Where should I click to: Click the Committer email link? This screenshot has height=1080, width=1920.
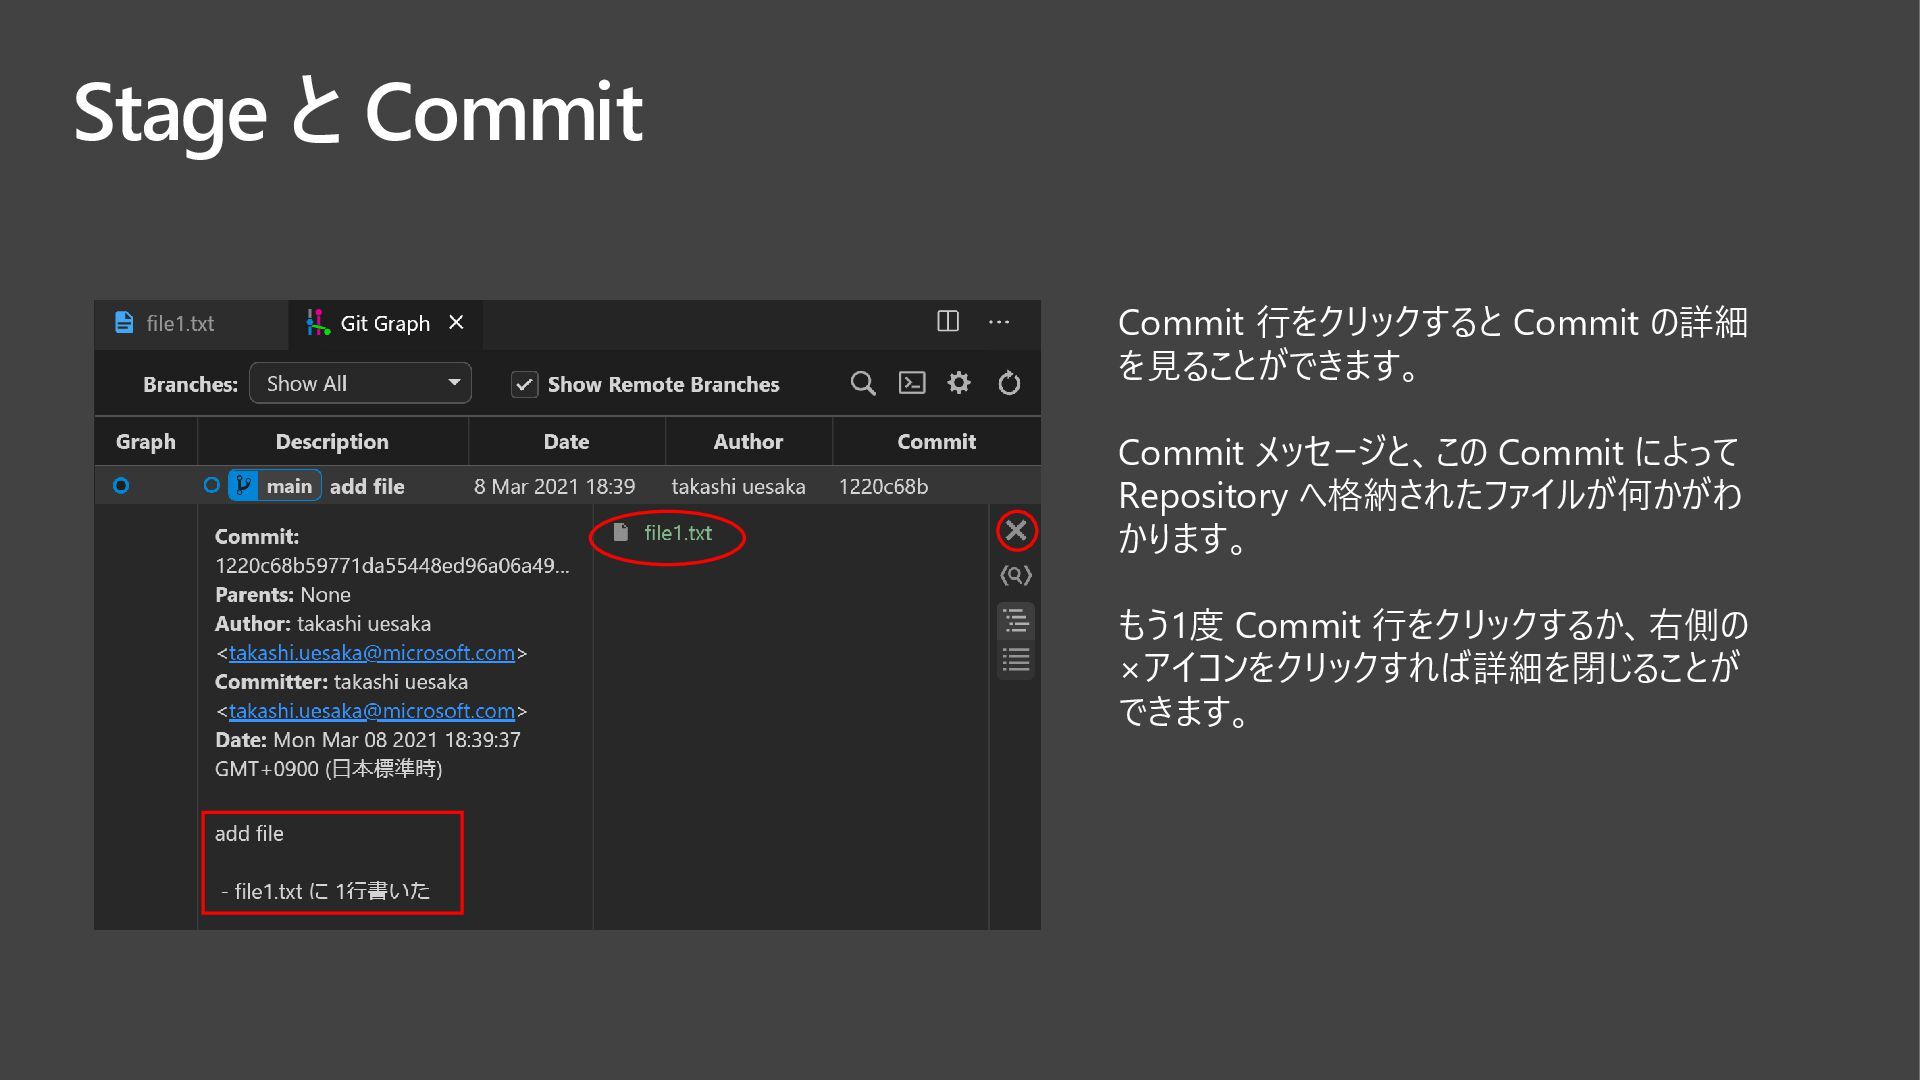[371, 711]
